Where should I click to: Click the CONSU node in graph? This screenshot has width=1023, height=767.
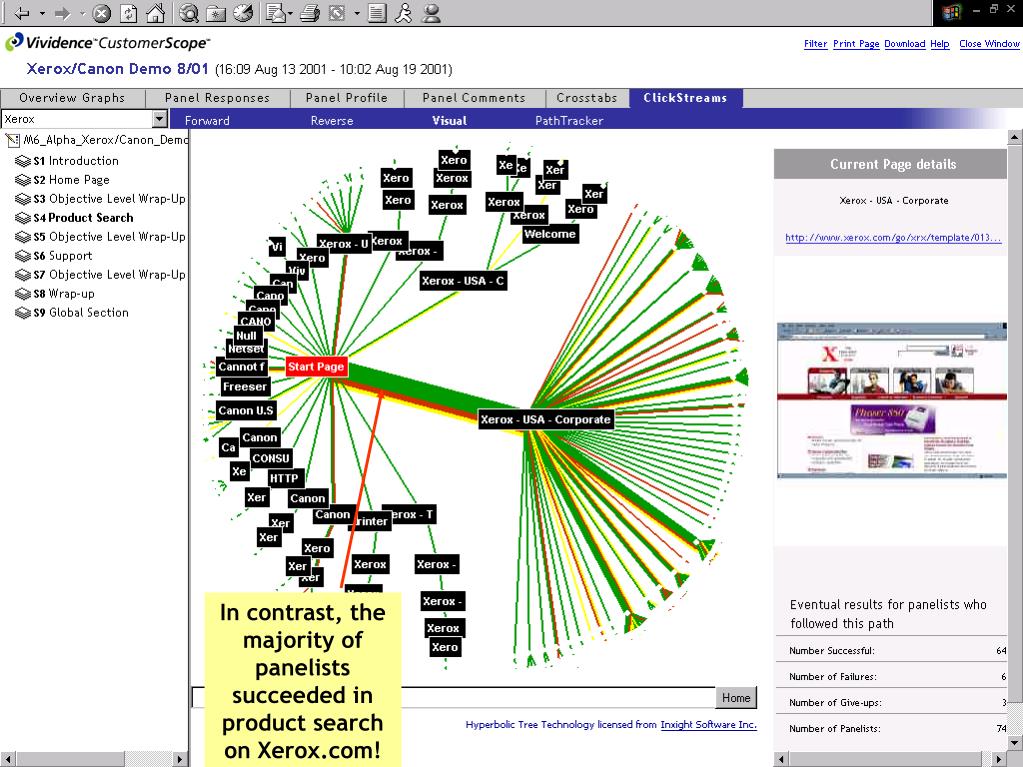point(271,458)
